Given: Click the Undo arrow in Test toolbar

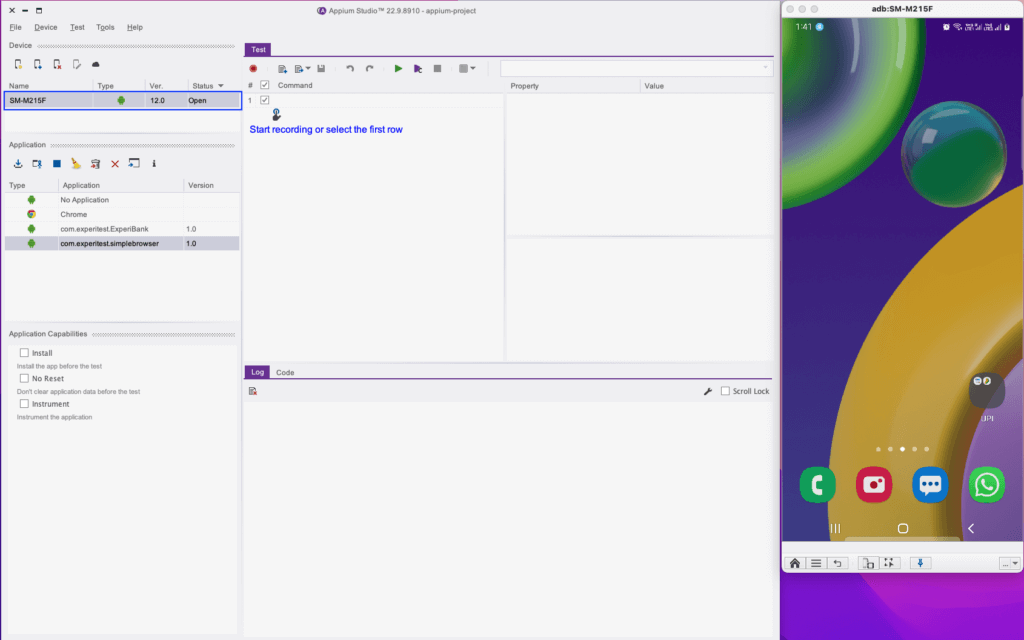Looking at the screenshot, I should (350, 69).
